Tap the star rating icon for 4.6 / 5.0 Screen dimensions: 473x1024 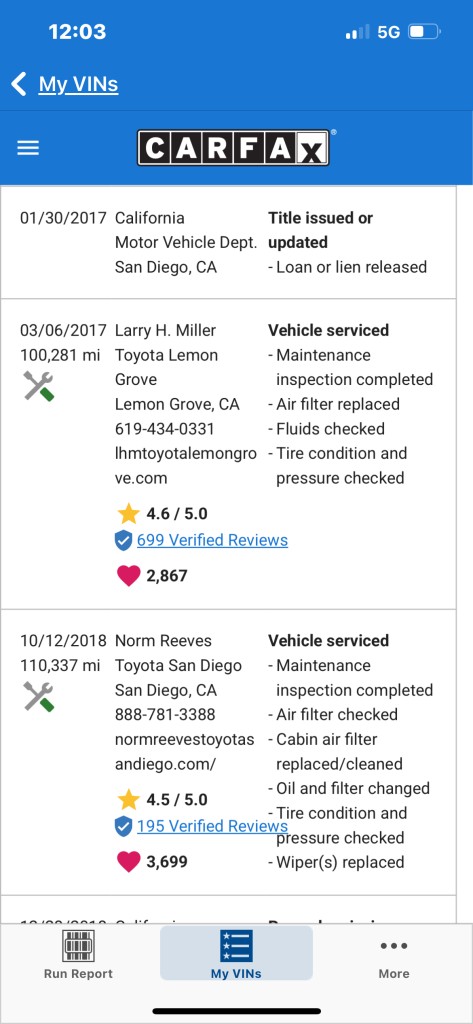[x=129, y=513]
